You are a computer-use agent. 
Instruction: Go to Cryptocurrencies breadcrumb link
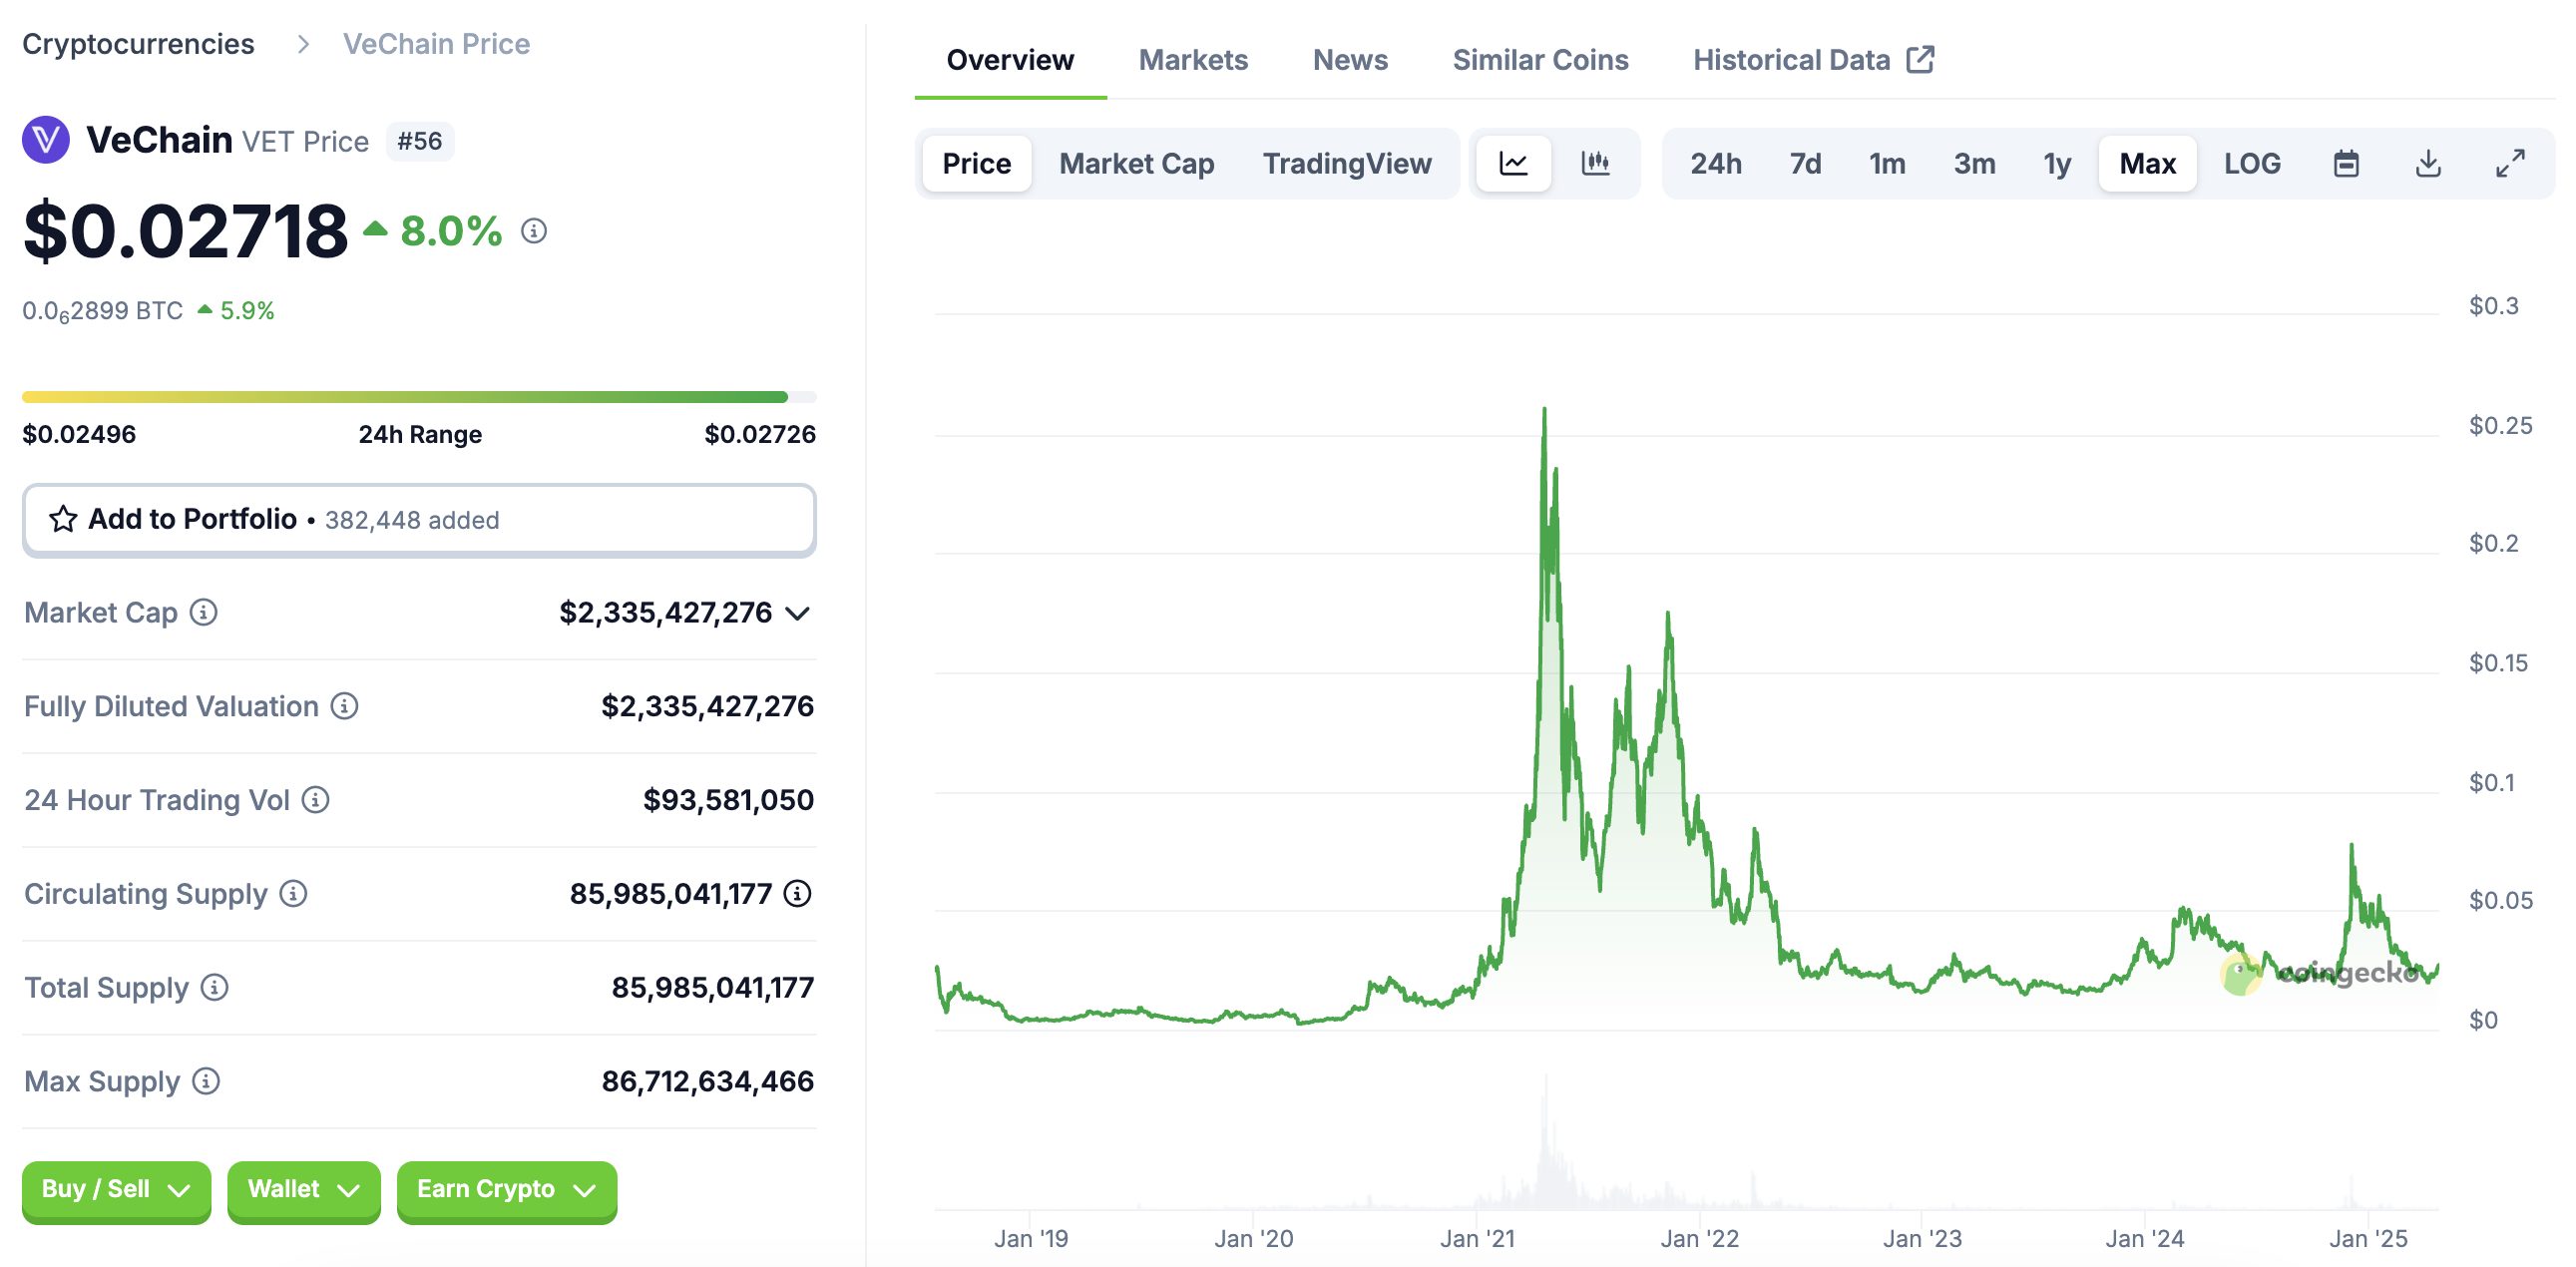138,44
